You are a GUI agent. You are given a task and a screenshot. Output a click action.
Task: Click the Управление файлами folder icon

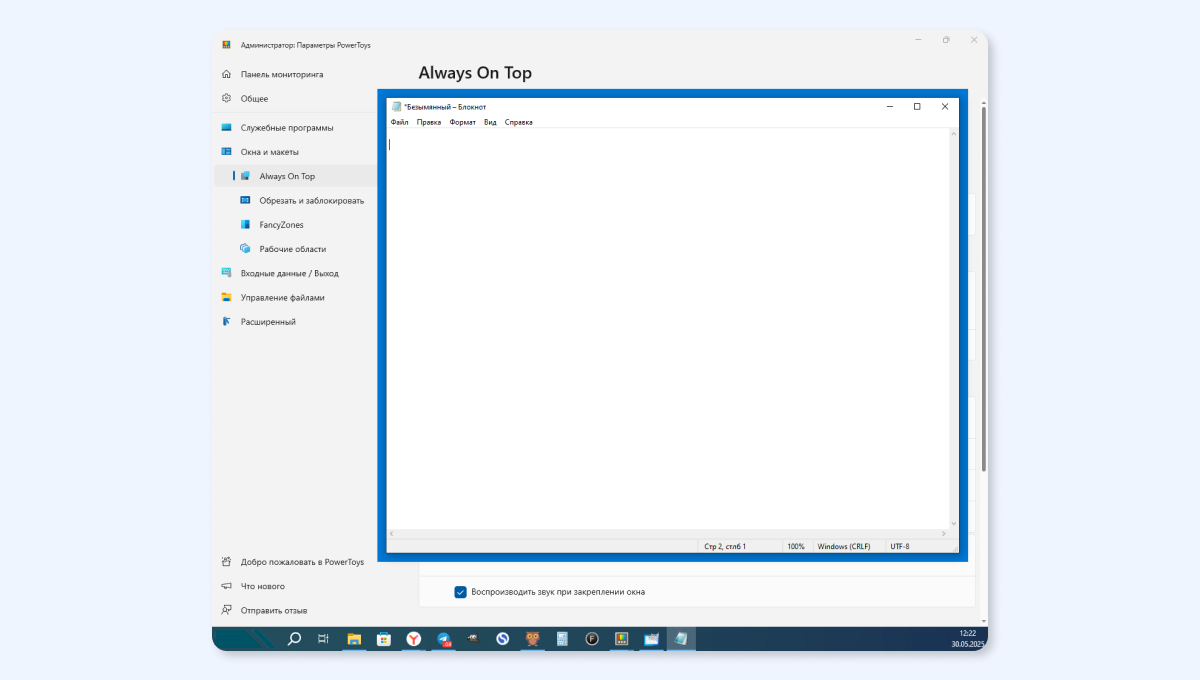[x=227, y=297]
